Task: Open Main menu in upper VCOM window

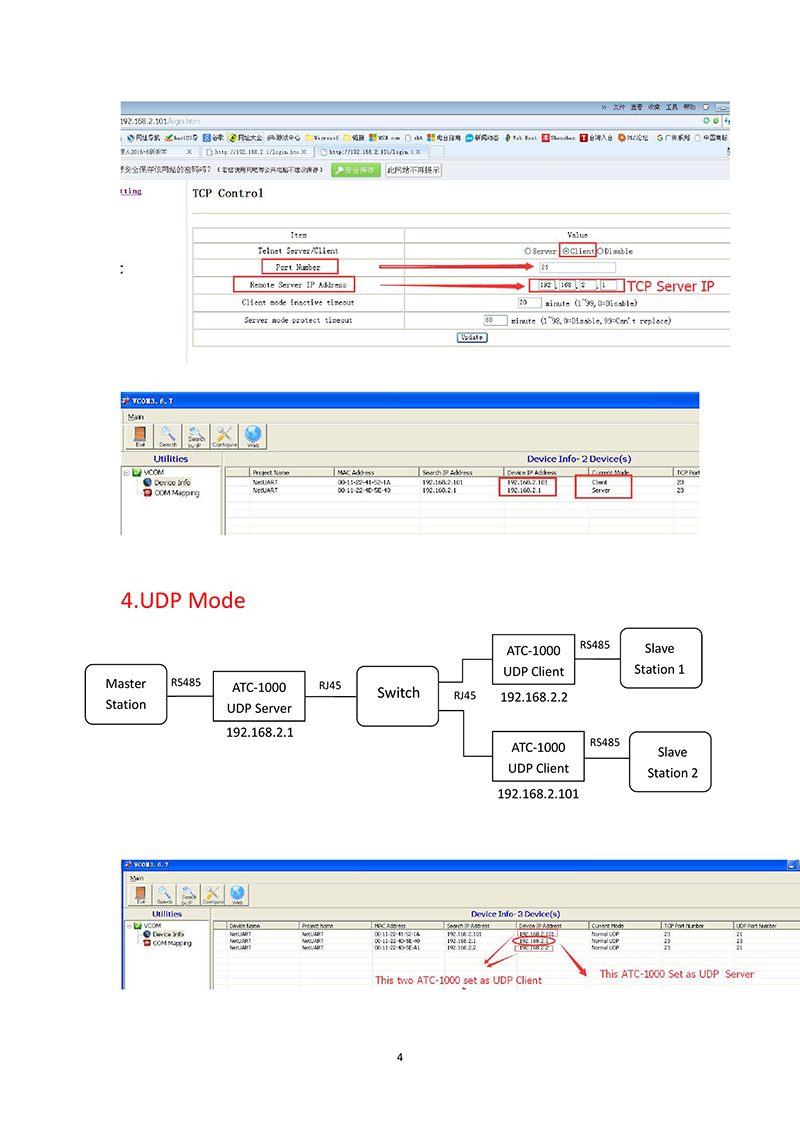Action: (x=136, y=417)
